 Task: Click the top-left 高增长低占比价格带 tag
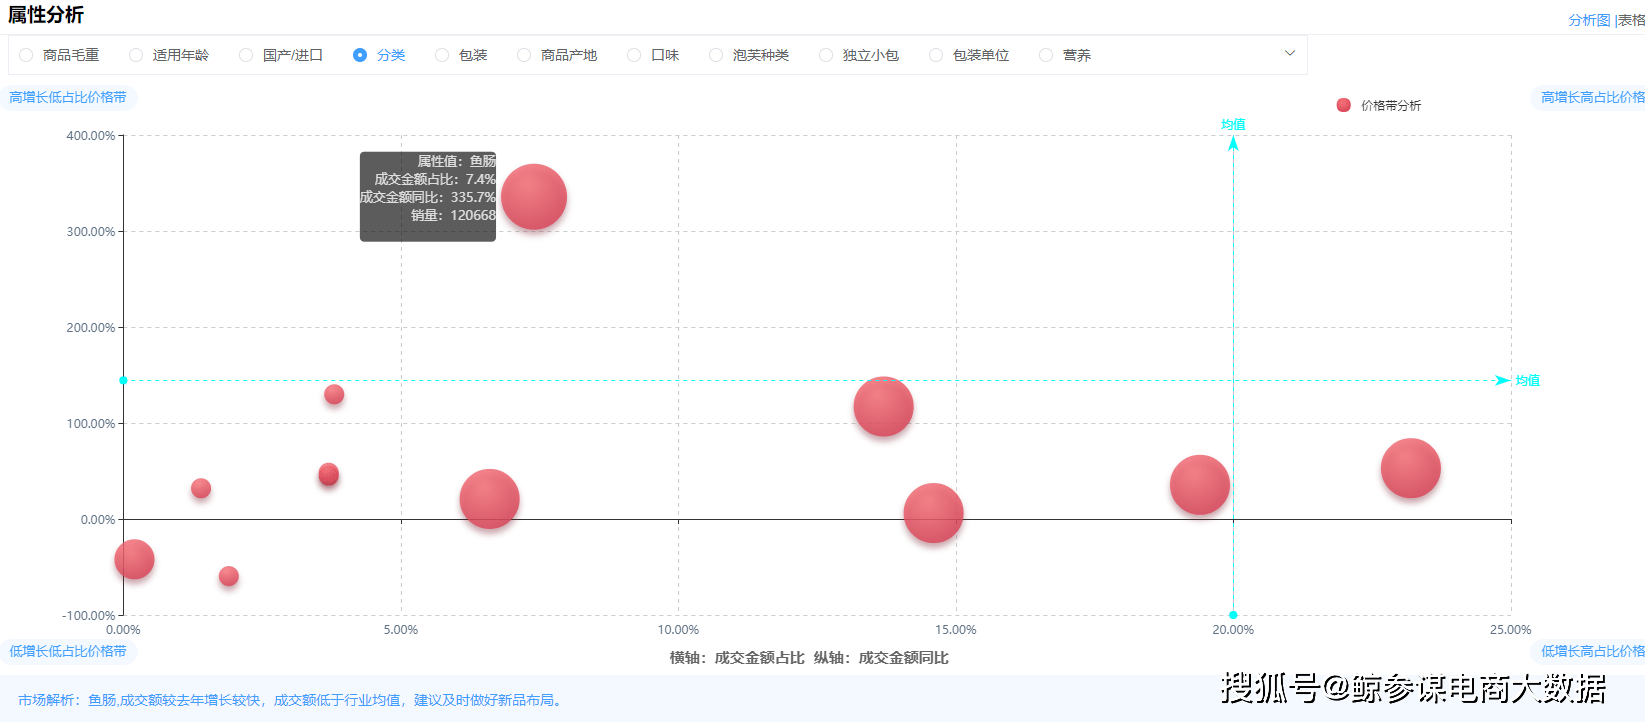click(68, 97)
